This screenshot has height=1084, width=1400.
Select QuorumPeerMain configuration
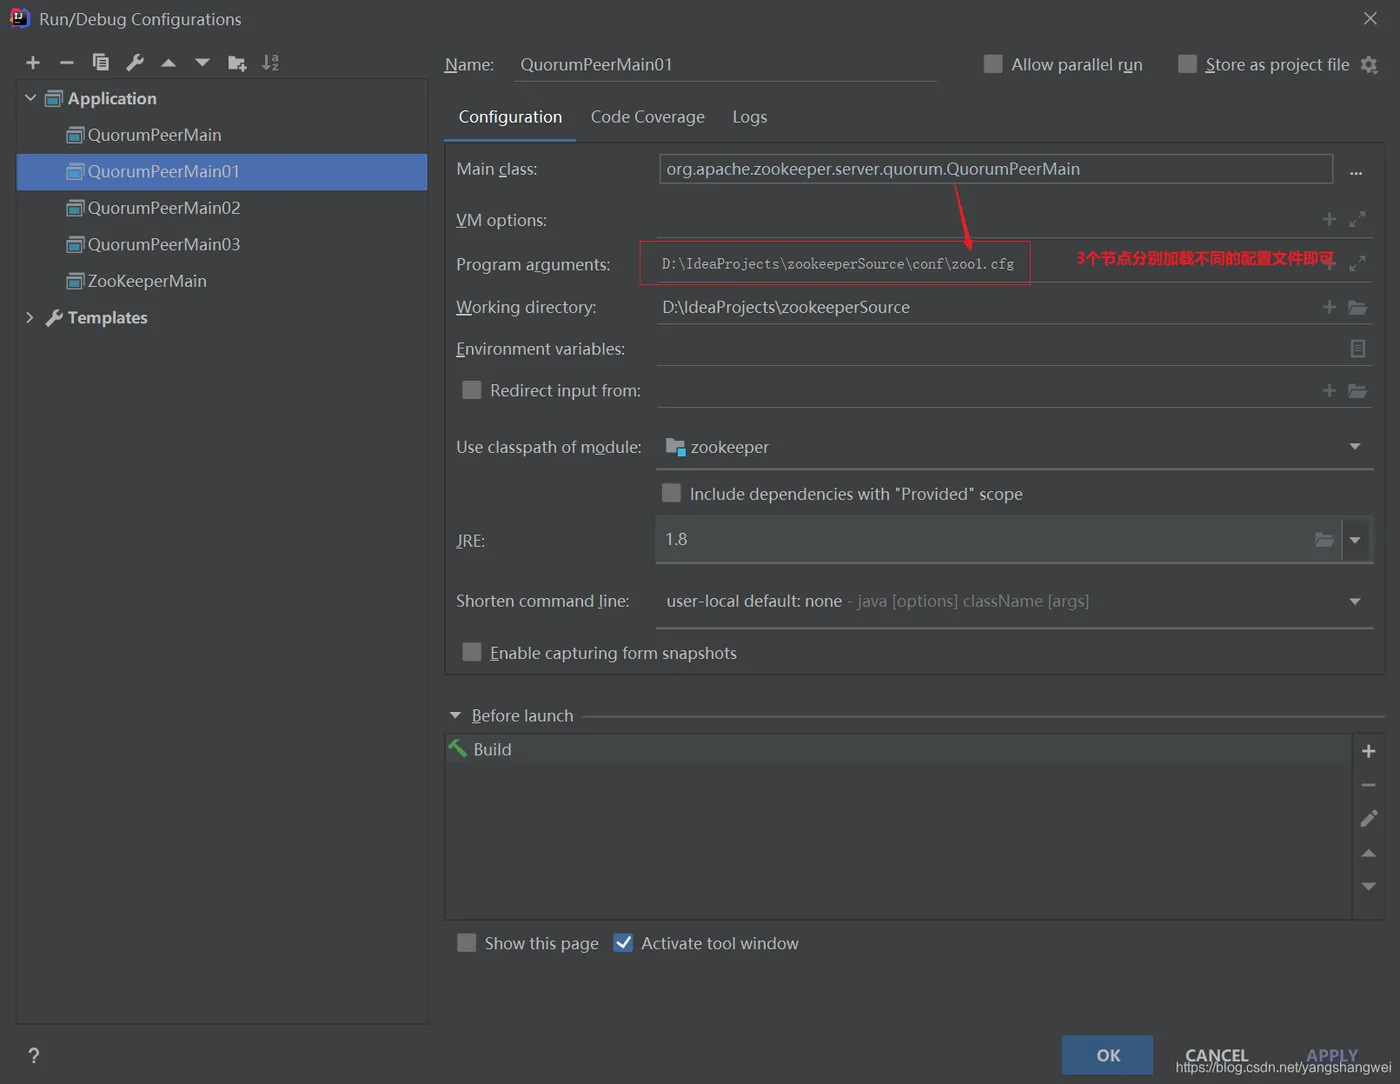pyautogui.click(x=222, y=135)
